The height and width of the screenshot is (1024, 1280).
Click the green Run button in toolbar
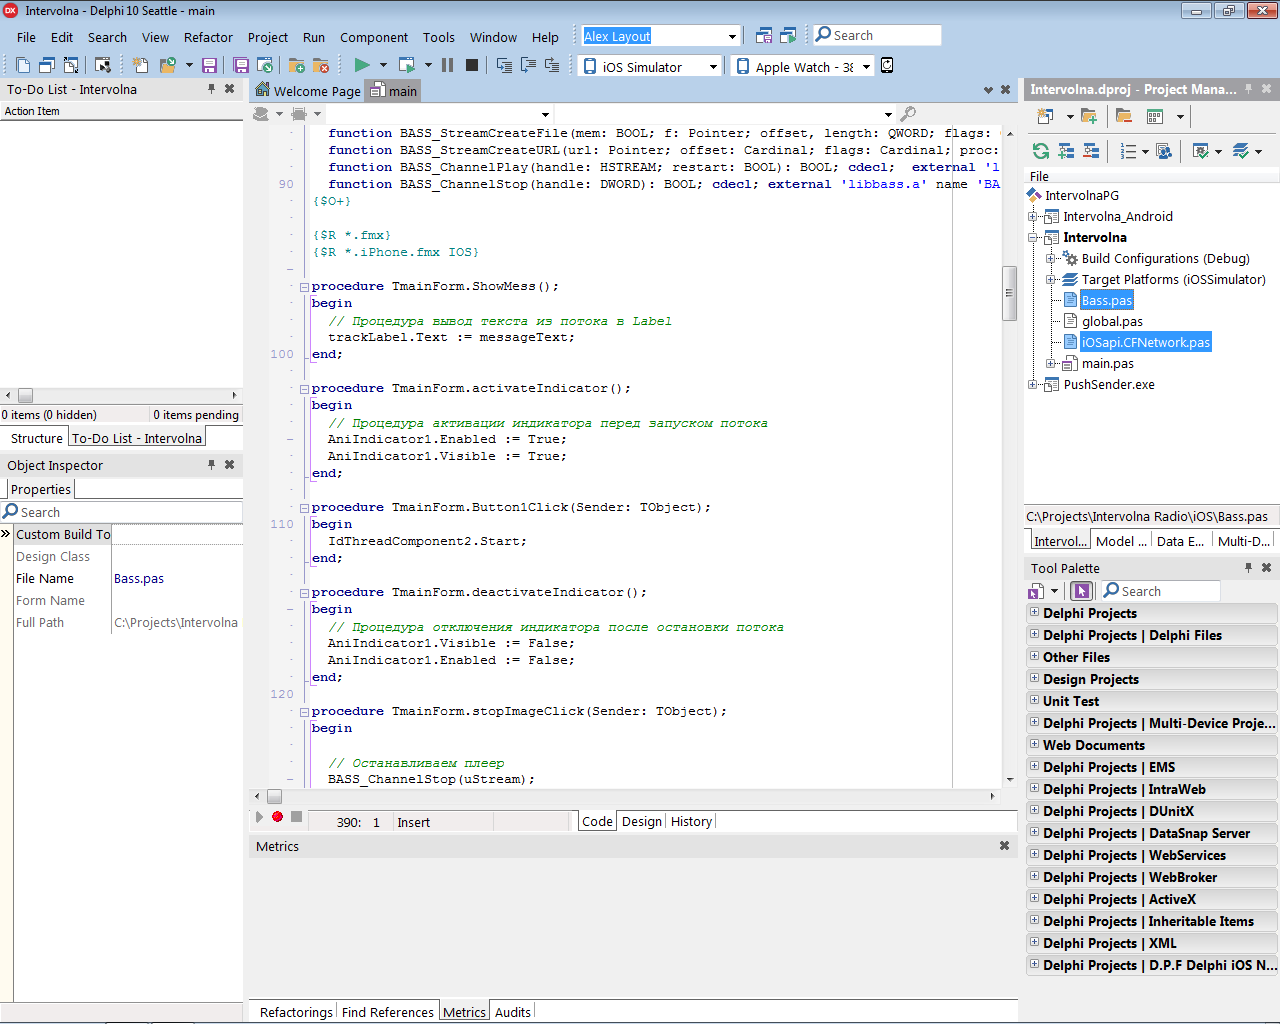(x=362, y=65)
